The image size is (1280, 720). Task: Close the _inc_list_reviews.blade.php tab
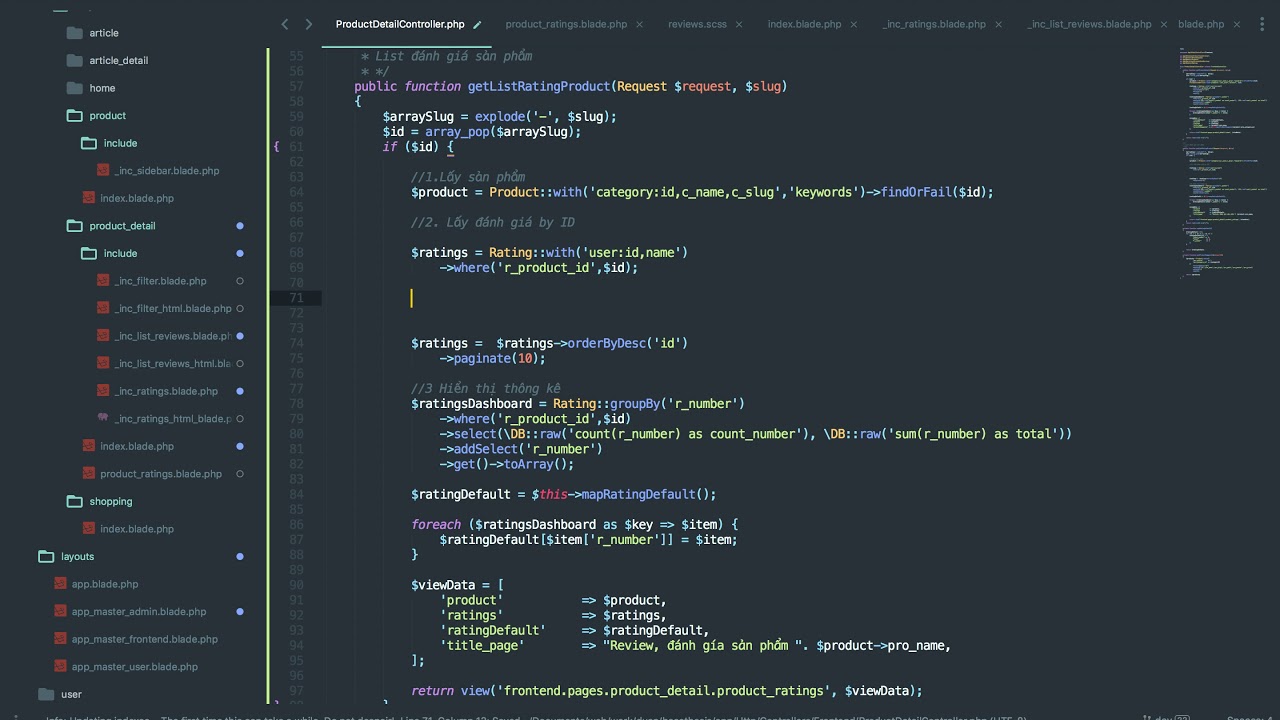(x=1164, y=24)
